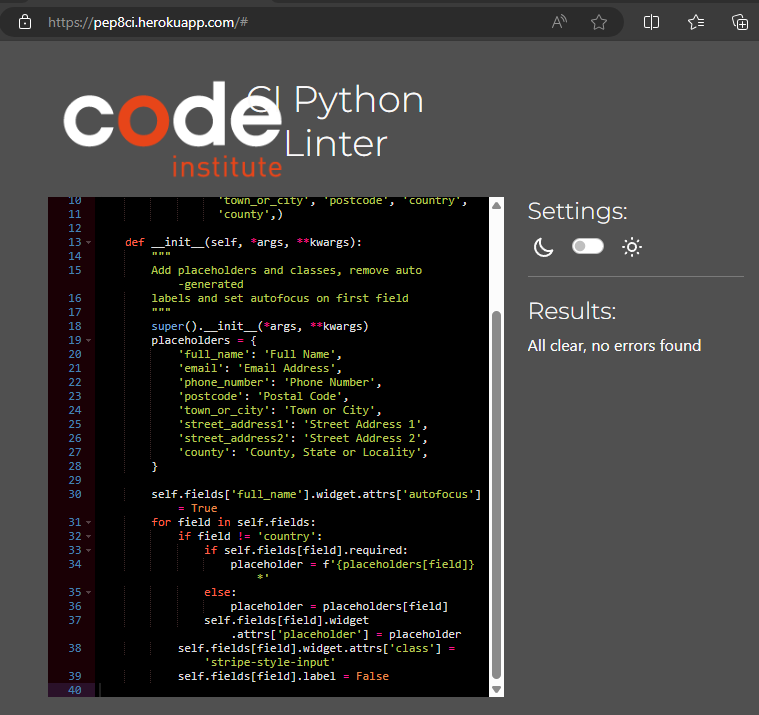Screen dimensions: 759x715
Task: Click the 'True' value after line 30
Action: (204, 508)
